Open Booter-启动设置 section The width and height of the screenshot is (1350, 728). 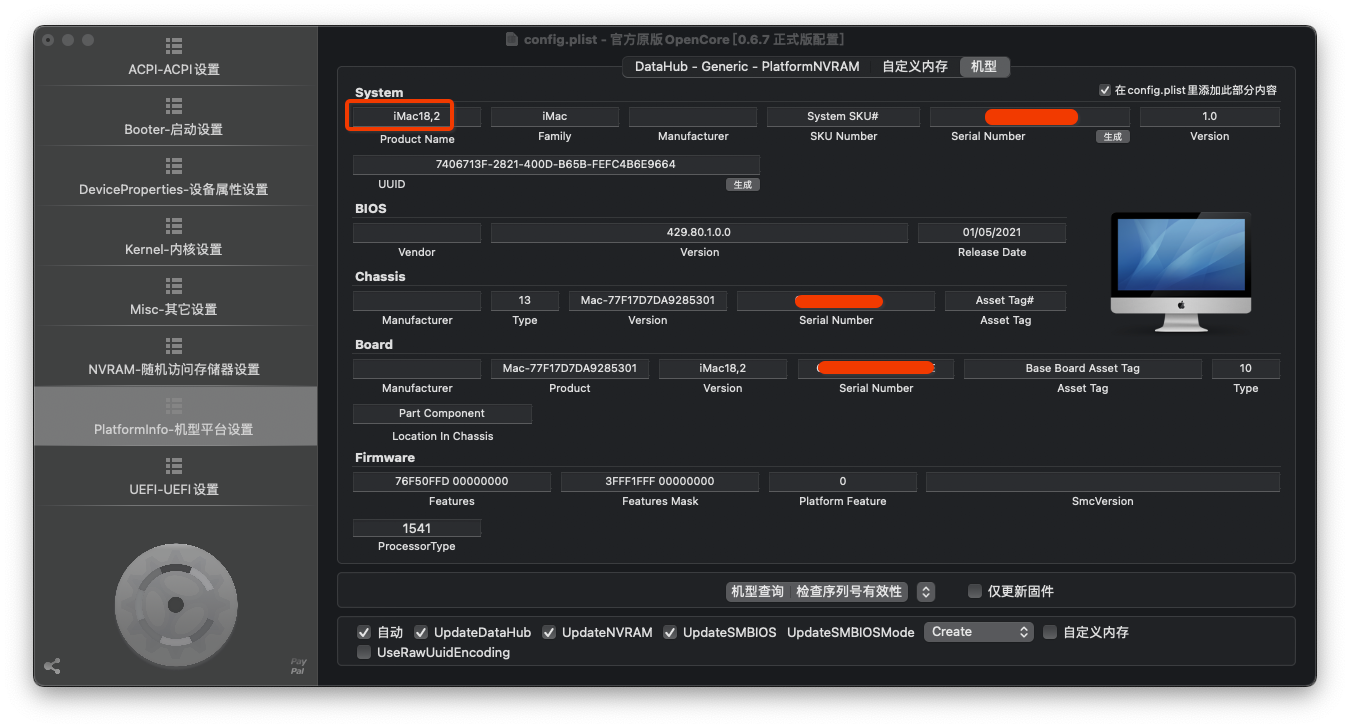(174, 117)
